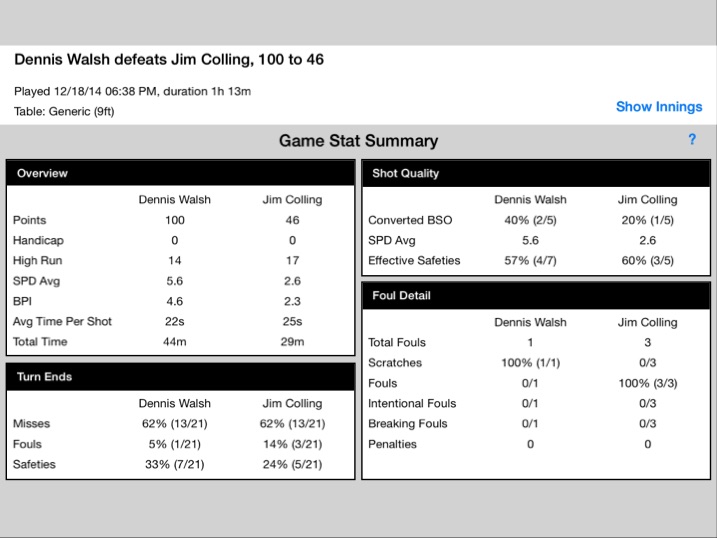This screenshot has width=717, height=538.
Task: Select Dennis Walsh's Points value 100
Action: click(175, 220)
